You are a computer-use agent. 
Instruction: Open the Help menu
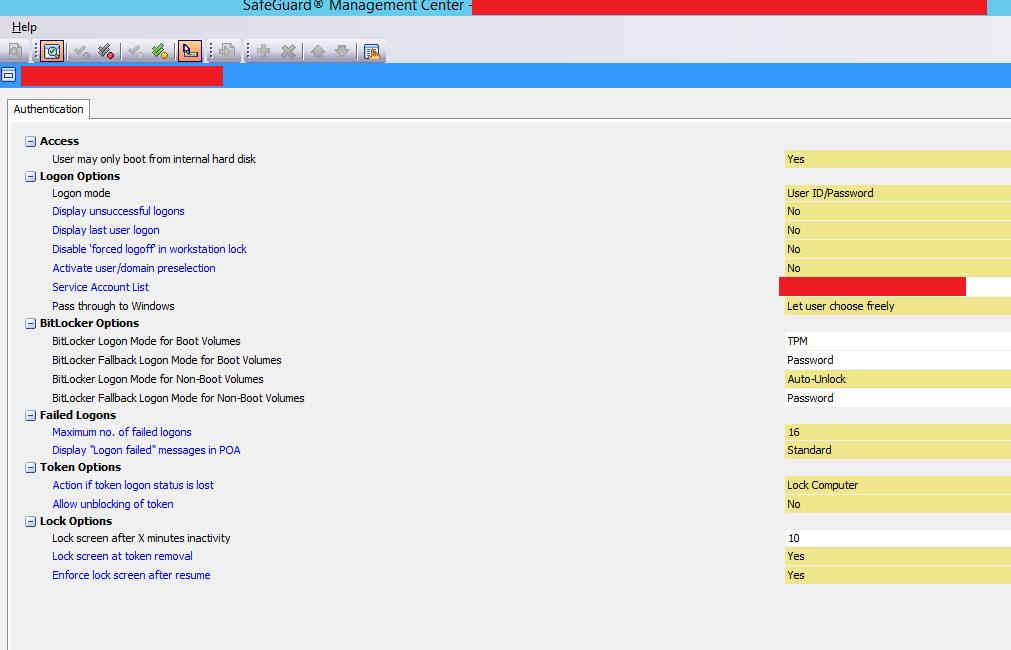pos(24,27)
